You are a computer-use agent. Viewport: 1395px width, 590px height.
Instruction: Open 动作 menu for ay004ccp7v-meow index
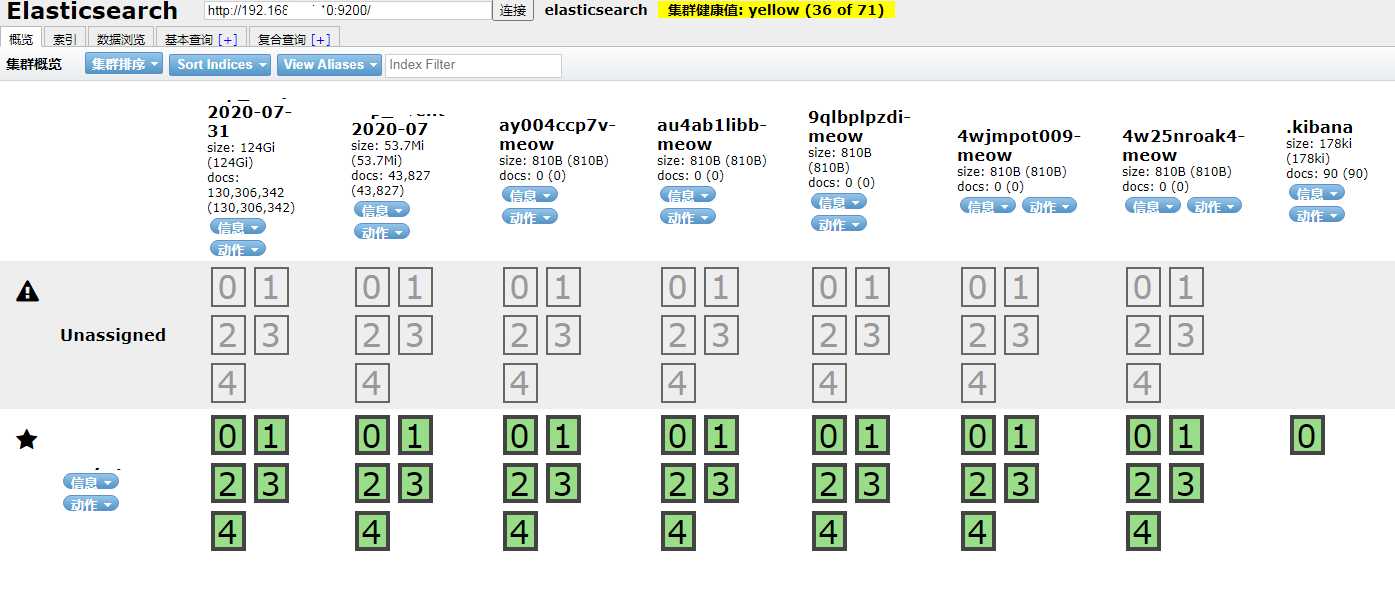(530, 216)
